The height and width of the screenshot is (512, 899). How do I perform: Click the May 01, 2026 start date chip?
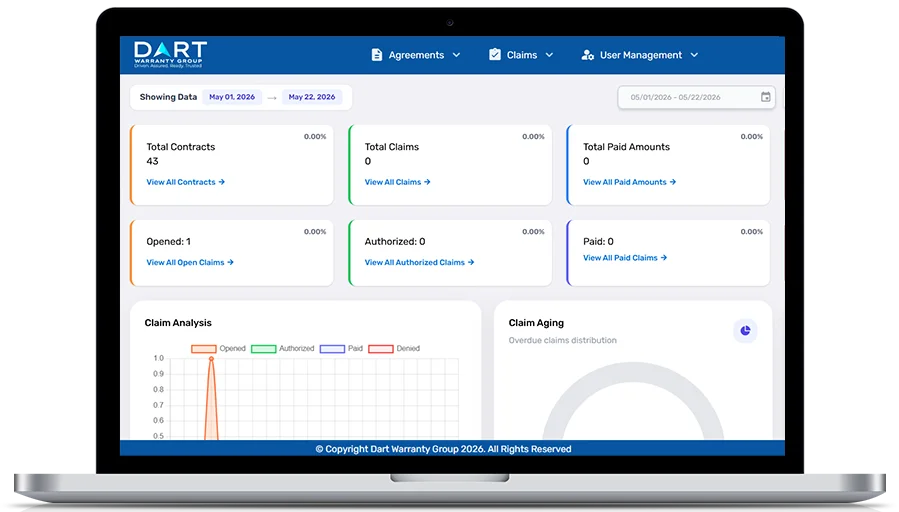[232, 97]
